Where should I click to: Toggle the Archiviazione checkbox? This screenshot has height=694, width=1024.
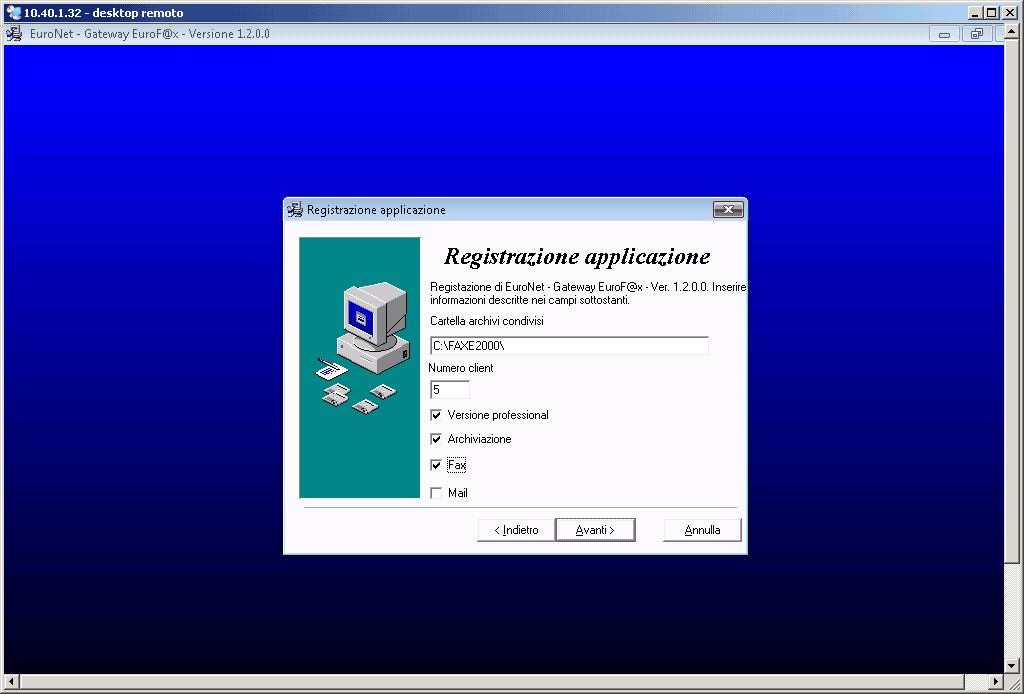click(436, 439)
